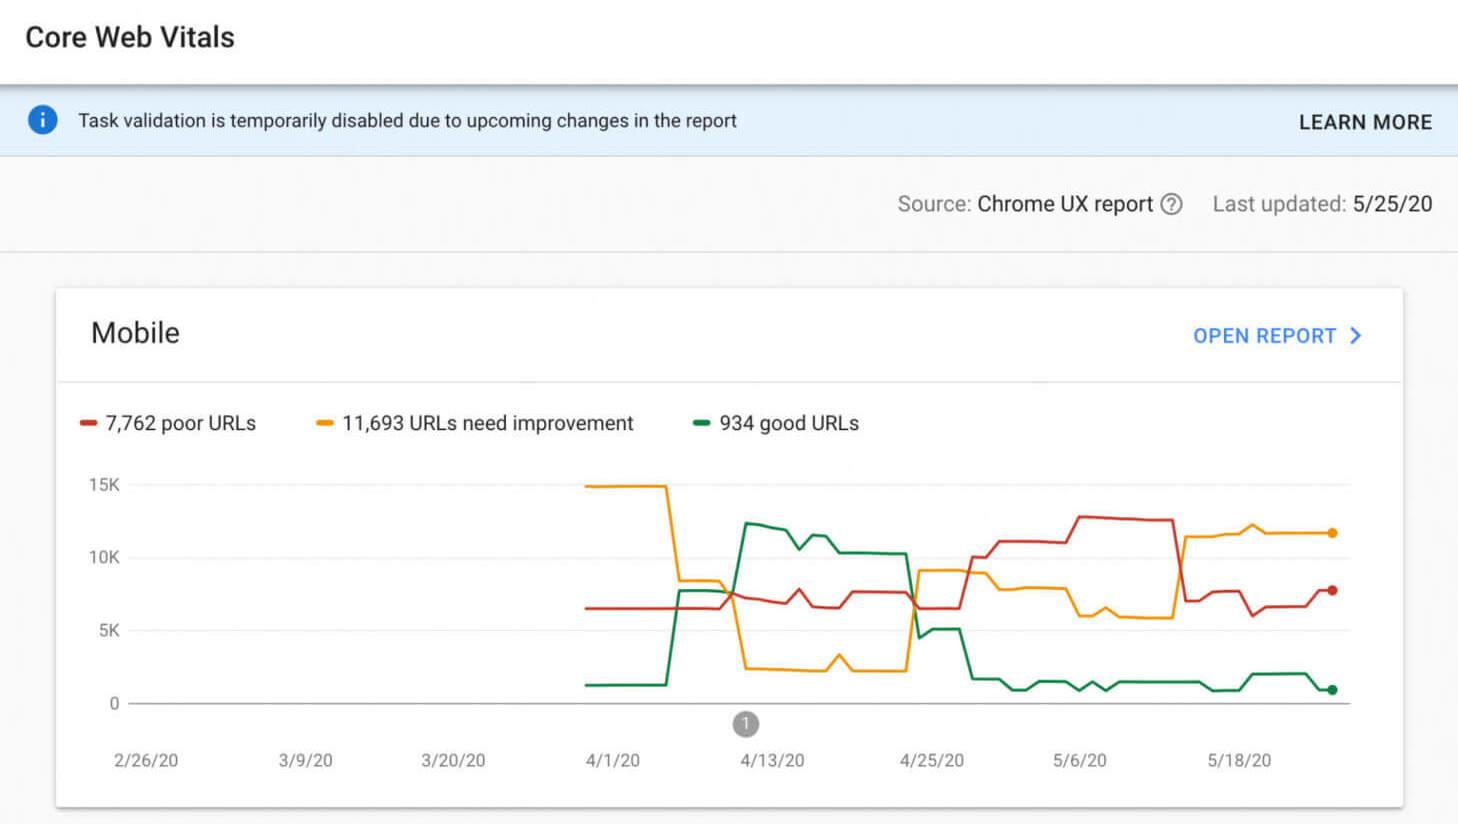The width and height of the screenshot is (1458, 824).
Task: Toggle the 11,693 URLs need improvement series
Action: pyautogui.click(x=487, y=423)
